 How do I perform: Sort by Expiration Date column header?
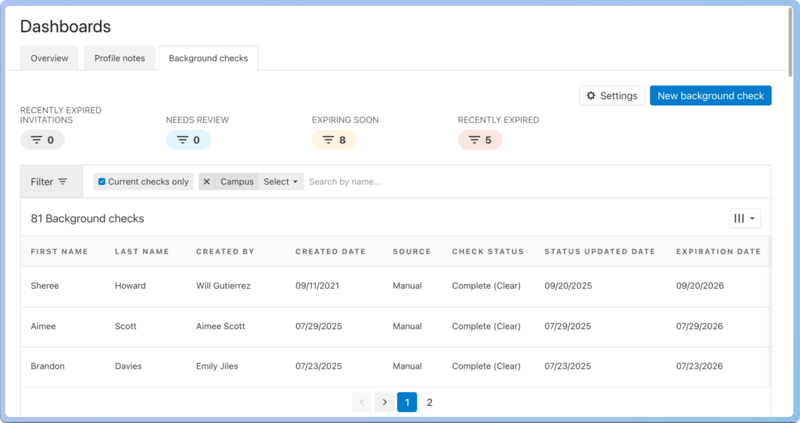point(718,252)
